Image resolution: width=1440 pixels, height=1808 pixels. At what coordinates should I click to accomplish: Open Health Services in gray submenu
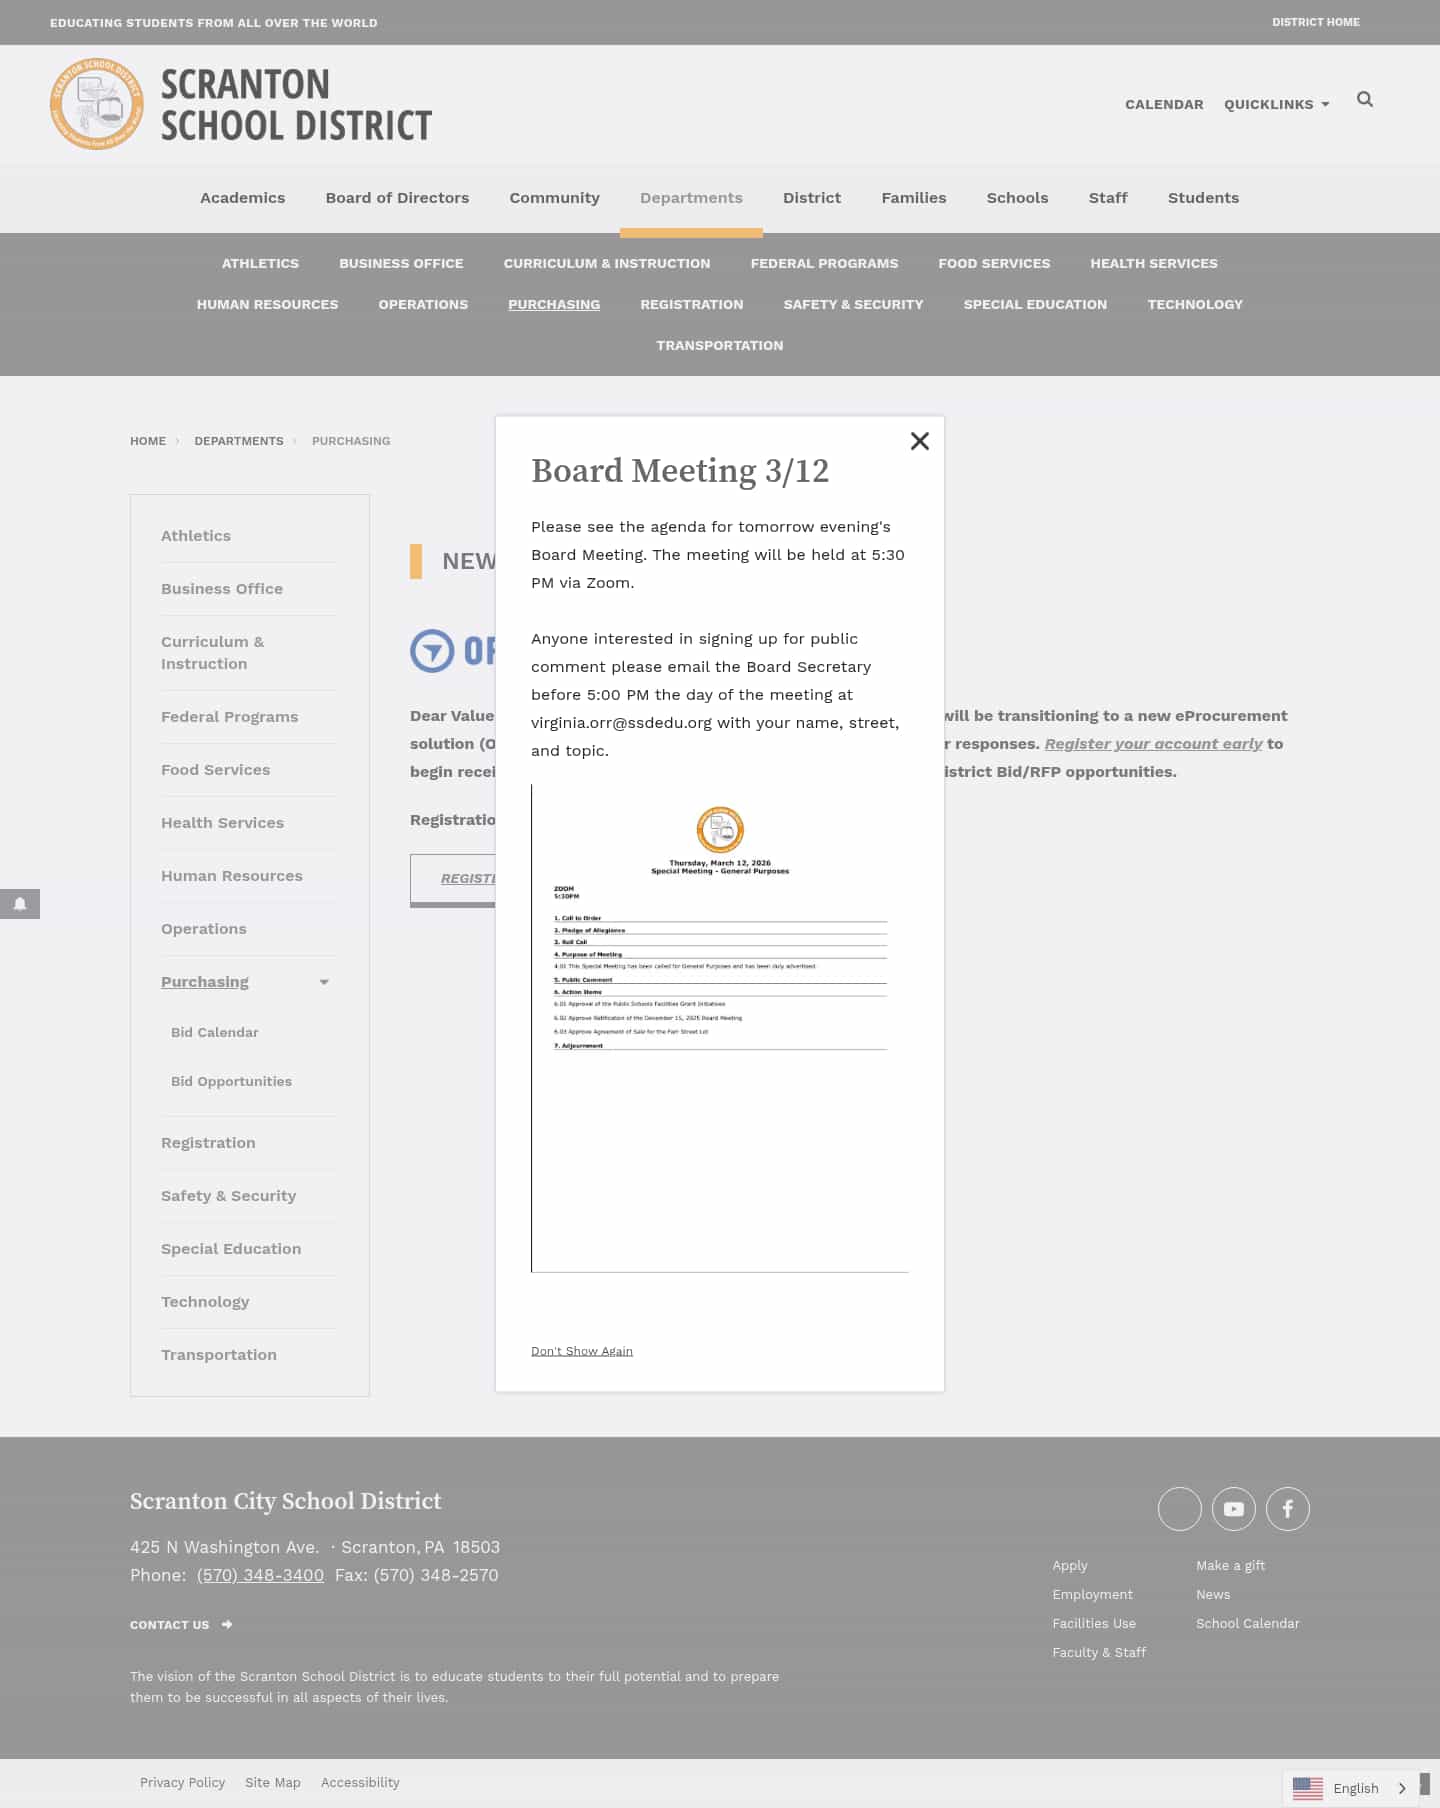click(x=1154, y=263)
